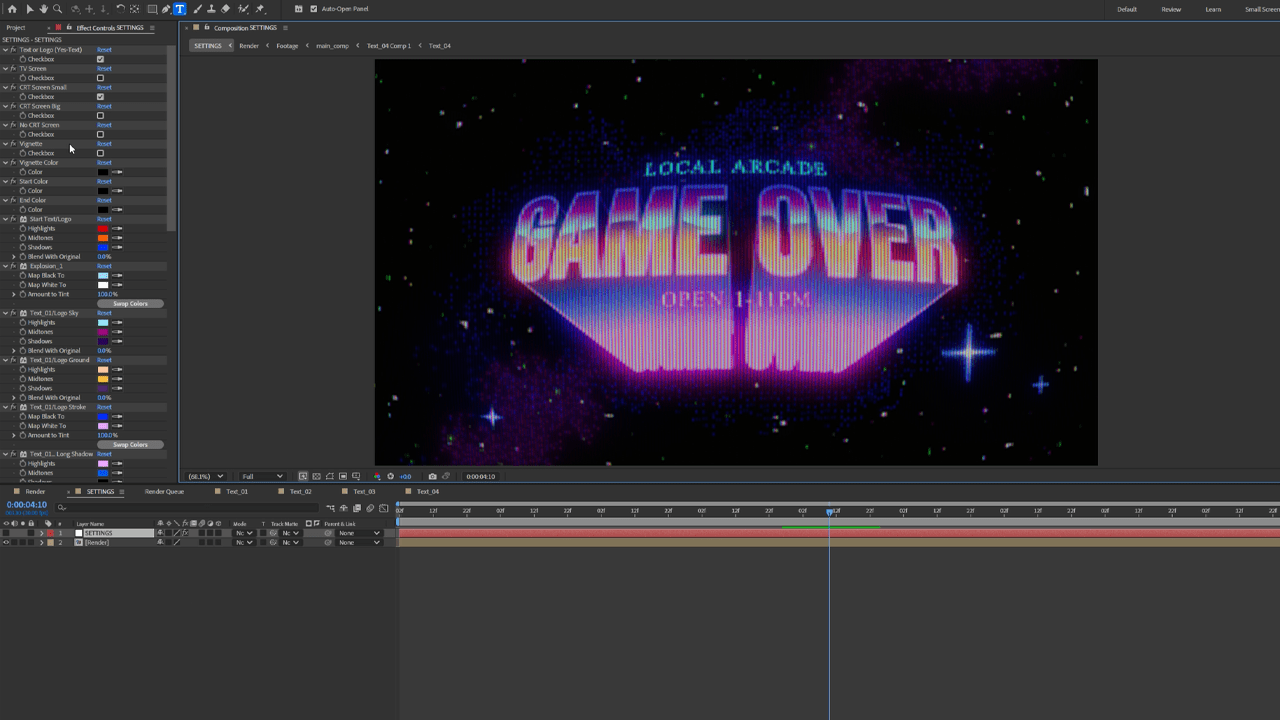Screen dimensions: 1280x720
Task: Open the Render Queue panel
Action: pos(164,491)
